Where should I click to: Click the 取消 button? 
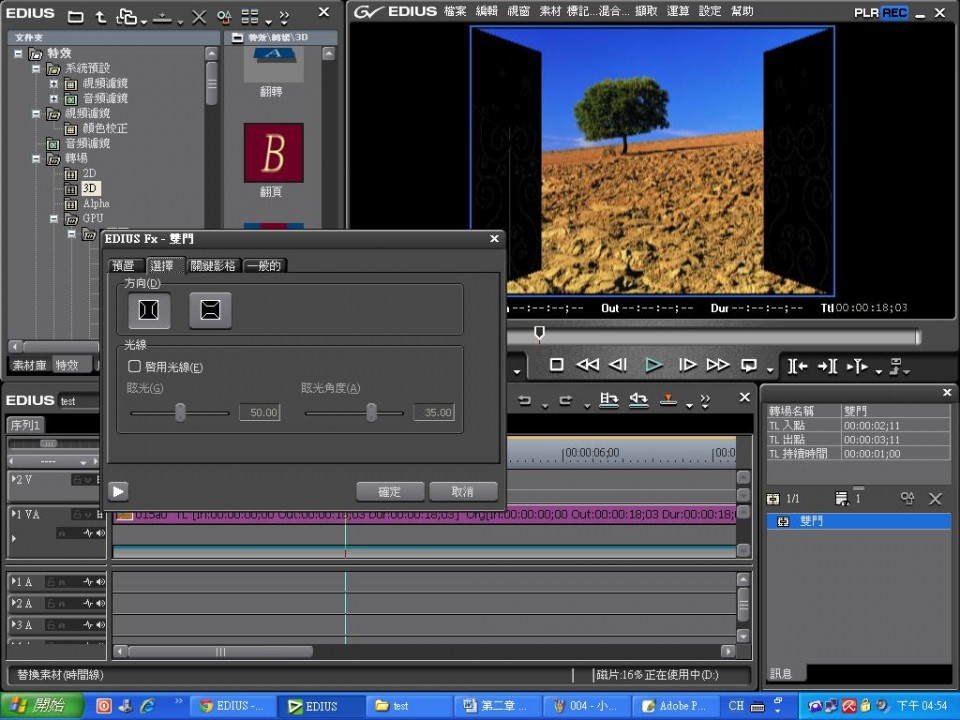click(462, 492)
